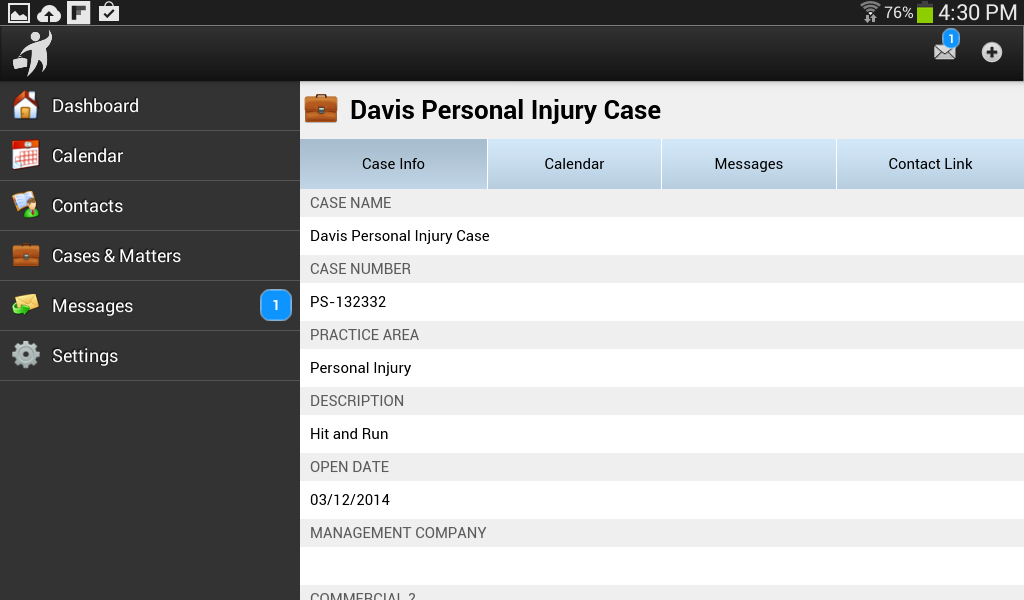Viewport: 1024px width, 600px height.
Task: Open Settings via the gear icon
Action: [x=25, y=355]
